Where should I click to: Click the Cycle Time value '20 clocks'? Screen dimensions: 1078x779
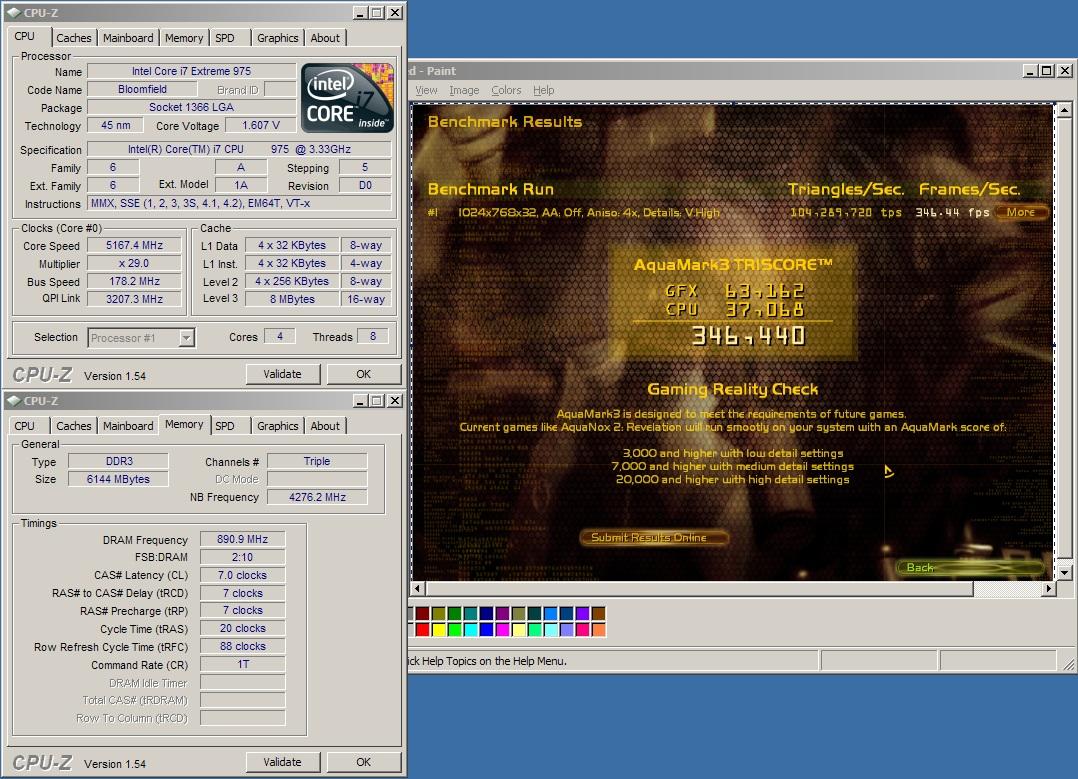tap(243, 628)
